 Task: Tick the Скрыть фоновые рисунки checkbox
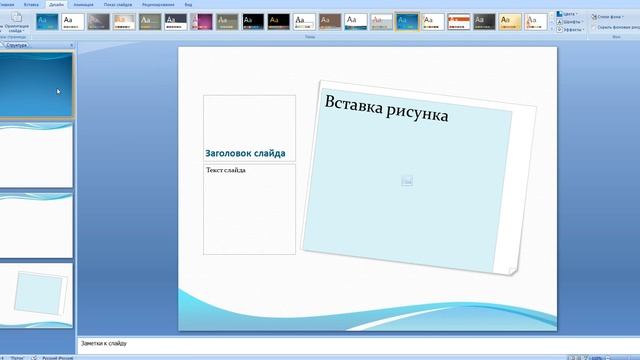[594, 27]
